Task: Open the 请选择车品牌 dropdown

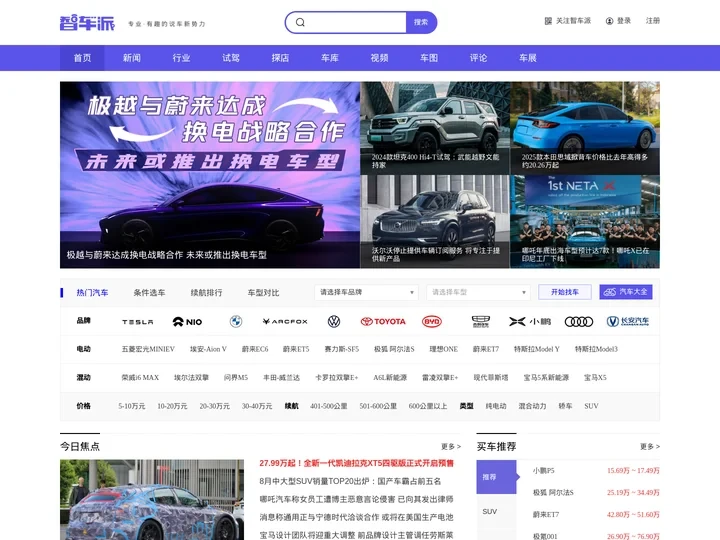Action: click(366, 292)
